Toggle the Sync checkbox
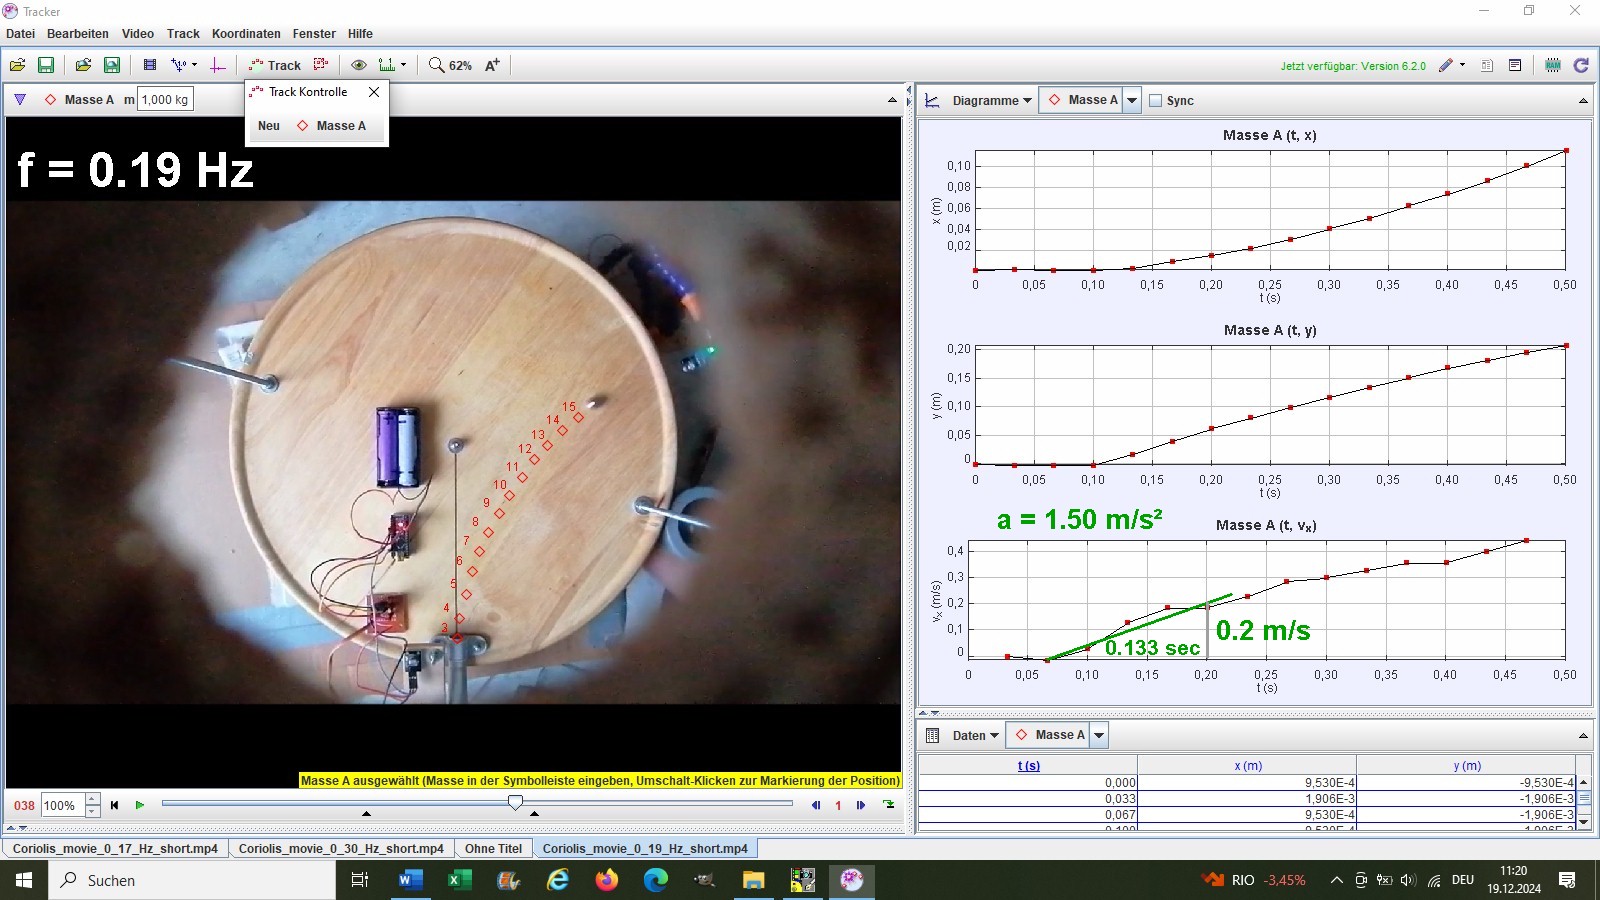Image resolution: width=1600 pixels, height=900 pixels. pyautogui.click(x=1156, y=101)
